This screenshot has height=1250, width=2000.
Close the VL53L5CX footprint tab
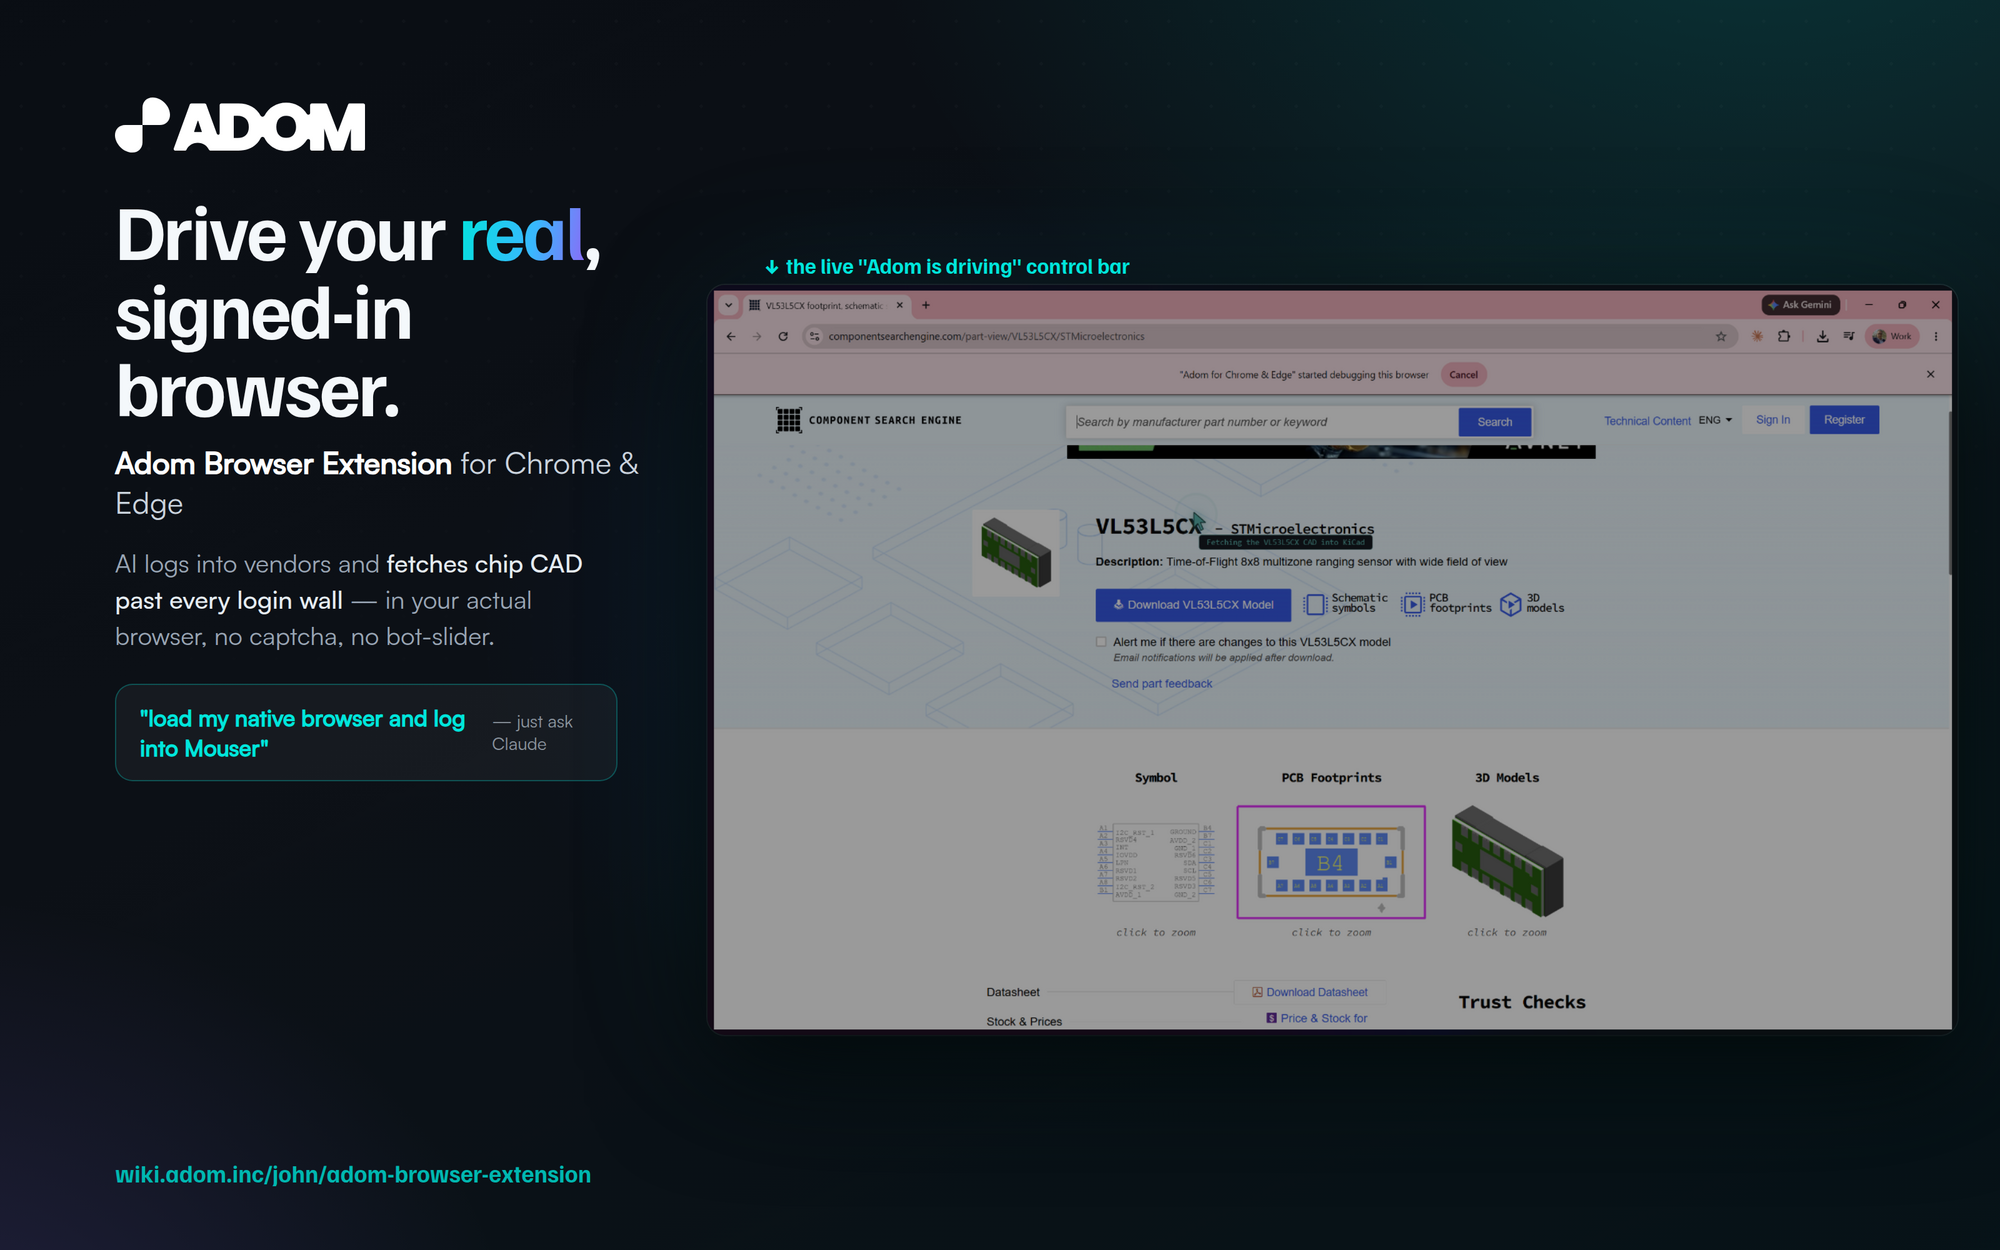point(900,305)
